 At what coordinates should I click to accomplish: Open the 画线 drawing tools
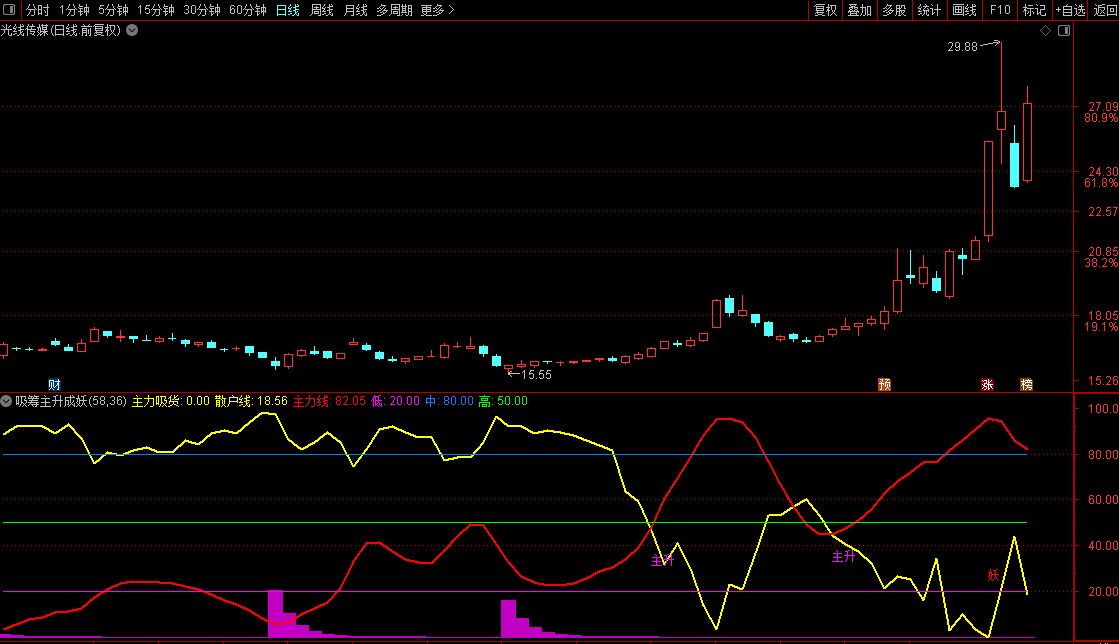coord(964,10)
